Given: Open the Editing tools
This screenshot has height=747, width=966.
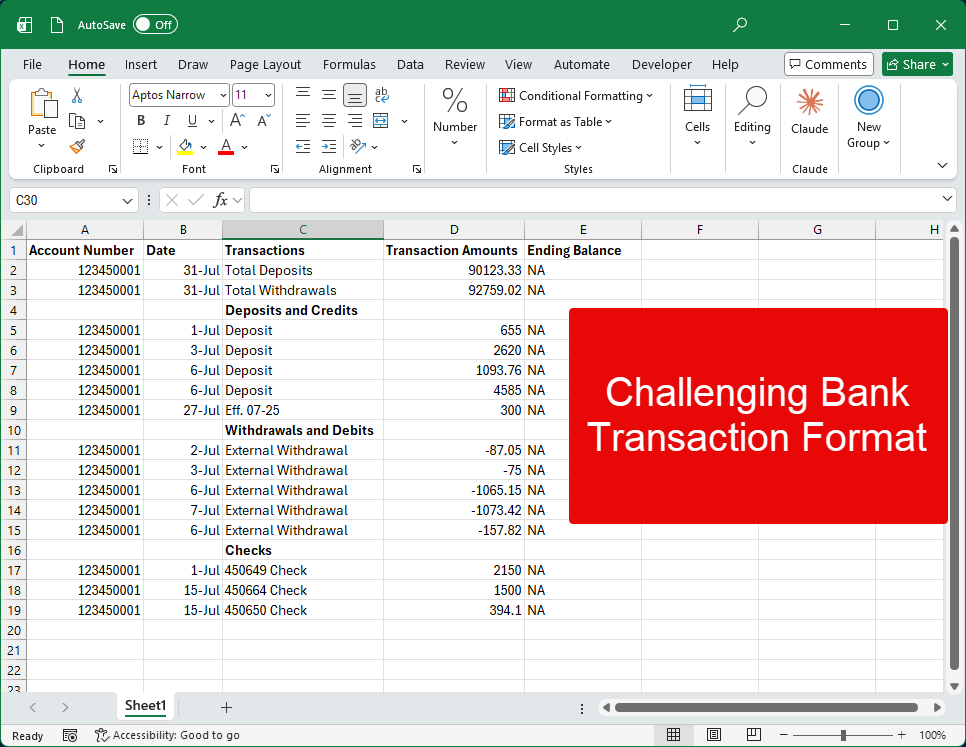Looking at the screenshot, I should click(752, 116).
